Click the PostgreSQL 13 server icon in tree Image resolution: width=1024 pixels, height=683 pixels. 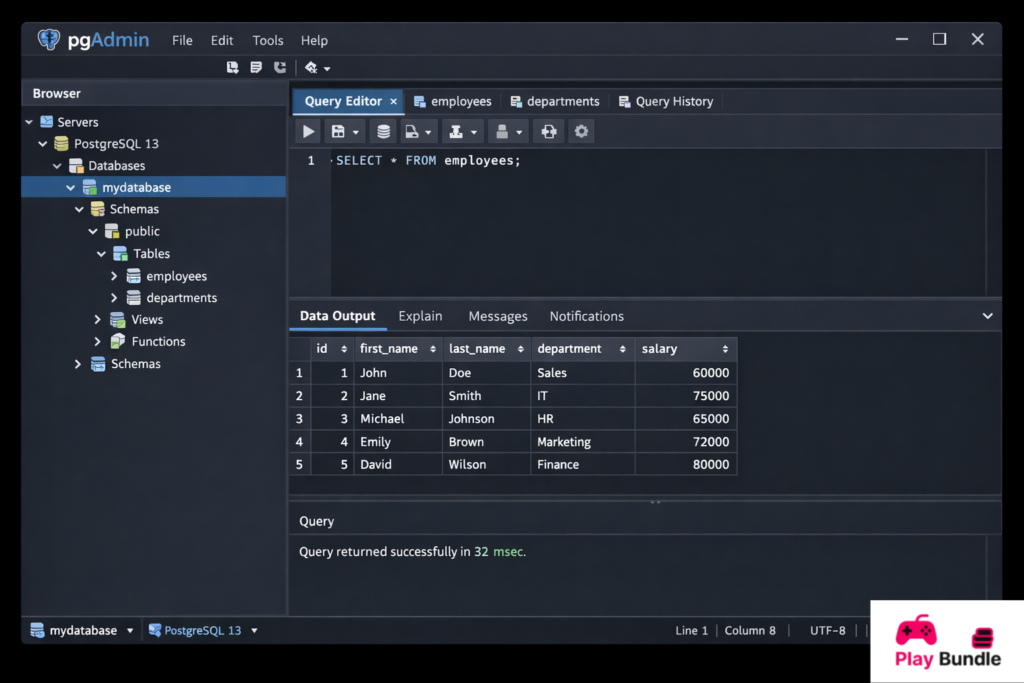pos(62,144)
